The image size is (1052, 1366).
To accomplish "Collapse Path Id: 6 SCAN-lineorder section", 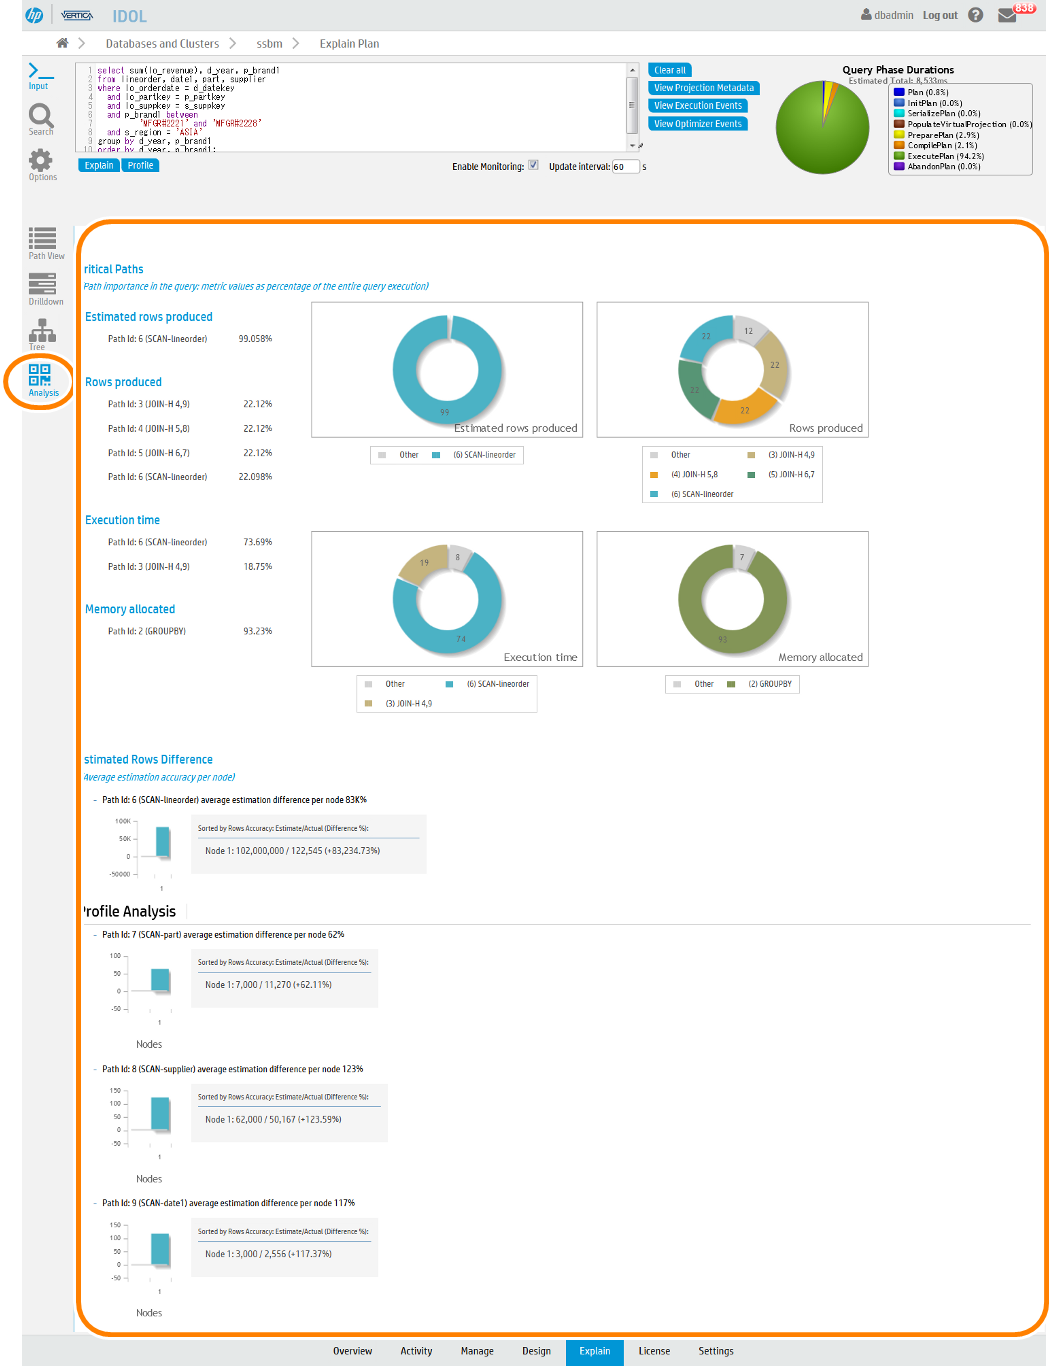I will tap(94, 800).
